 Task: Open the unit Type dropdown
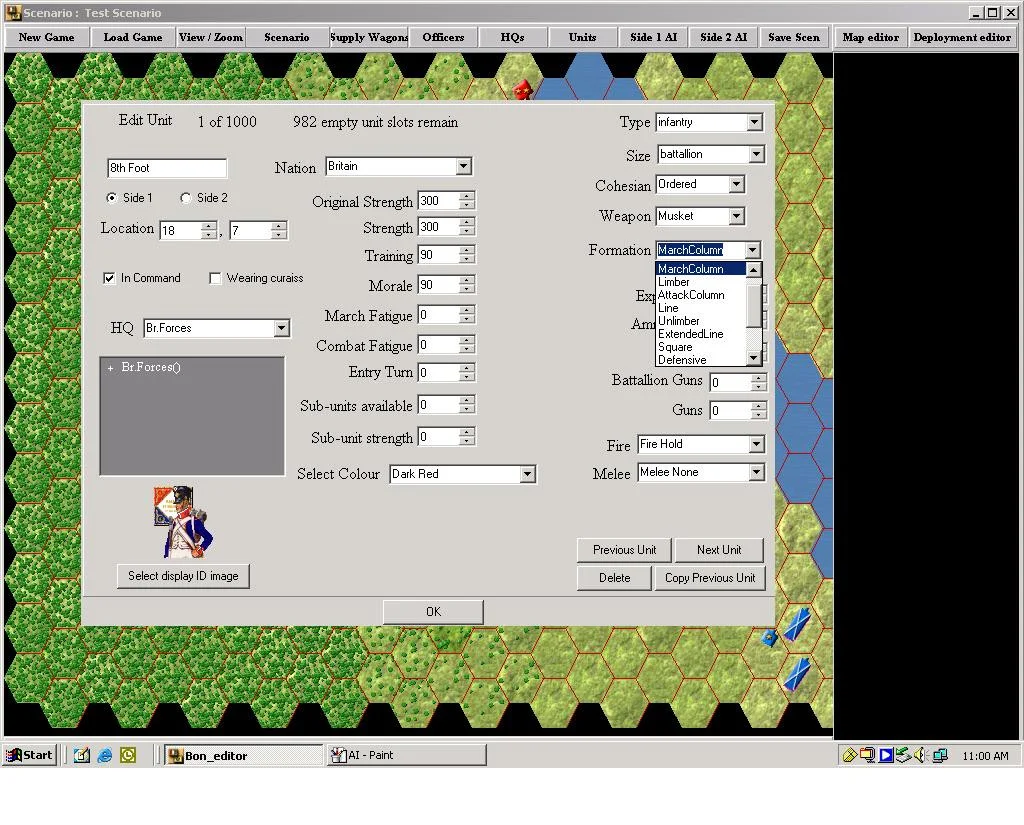[x=754, y=122]
